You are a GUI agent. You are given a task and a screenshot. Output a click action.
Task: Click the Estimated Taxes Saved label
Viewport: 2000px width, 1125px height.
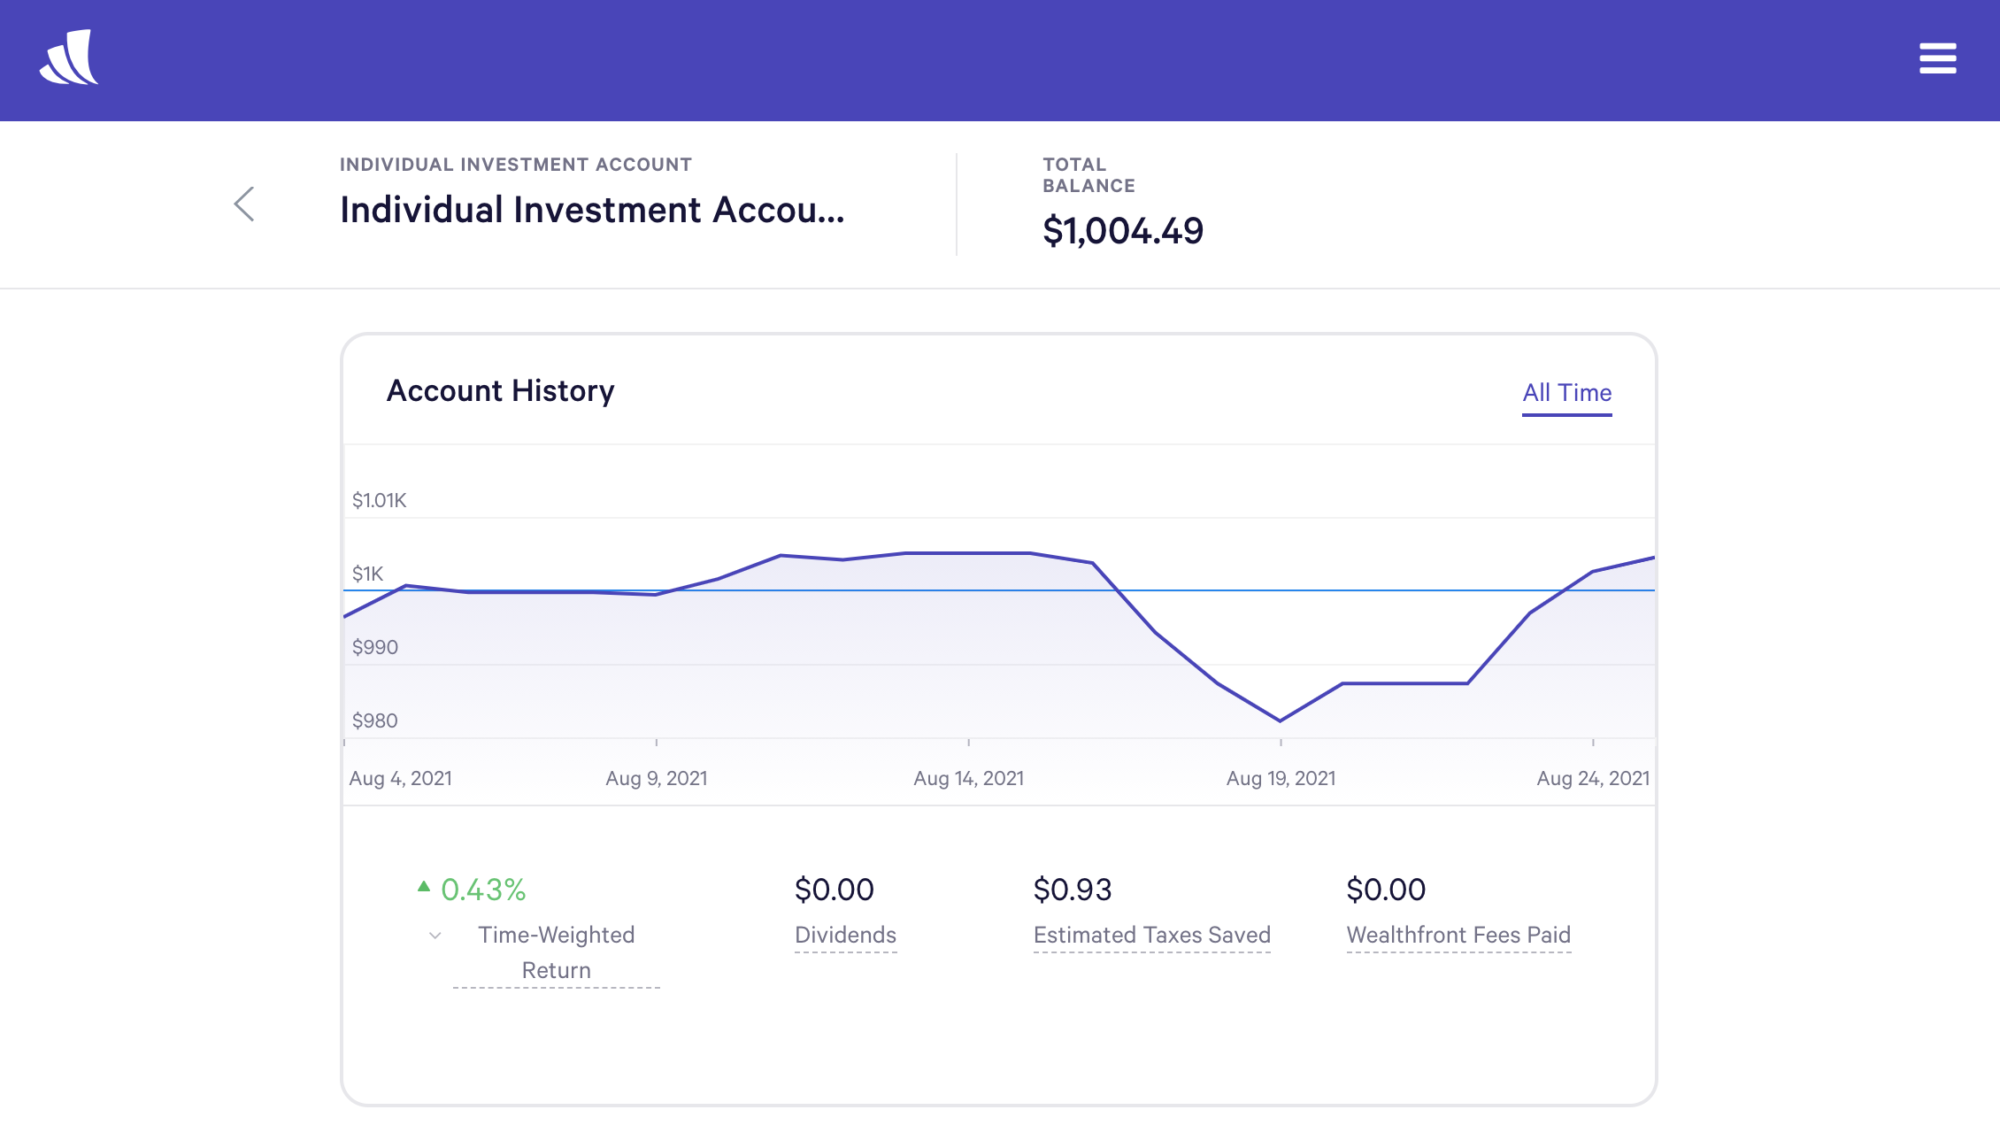click(x=1151, y=935)
